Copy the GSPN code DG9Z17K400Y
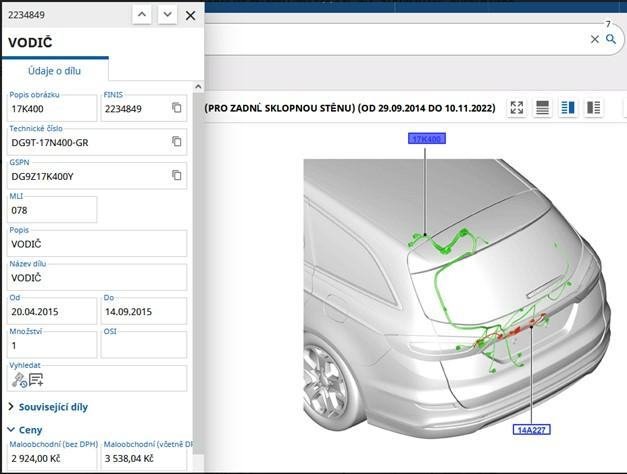The height and width of the screenshot is (474, 627). pyautogui.click(x=177, y=175)
